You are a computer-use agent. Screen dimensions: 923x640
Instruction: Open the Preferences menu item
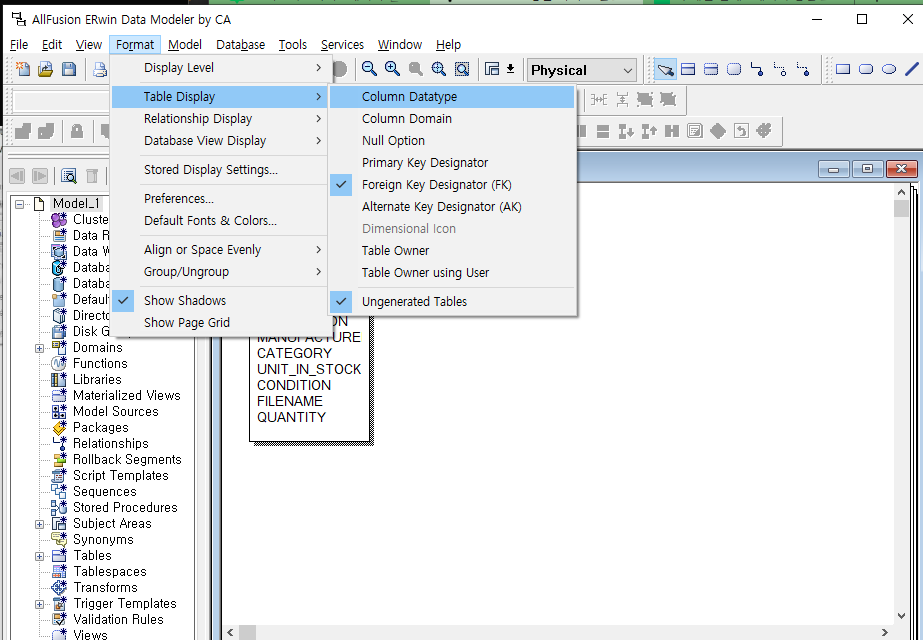tap(219, 198)
